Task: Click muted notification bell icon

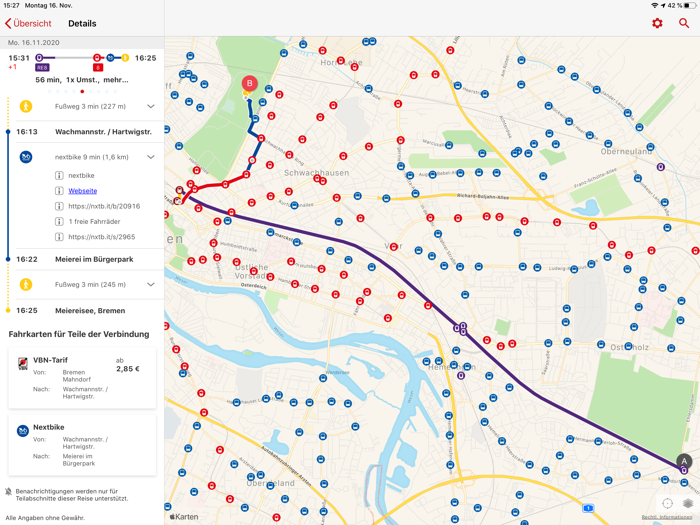Action: pyautogui.click(x=8, y=492)
